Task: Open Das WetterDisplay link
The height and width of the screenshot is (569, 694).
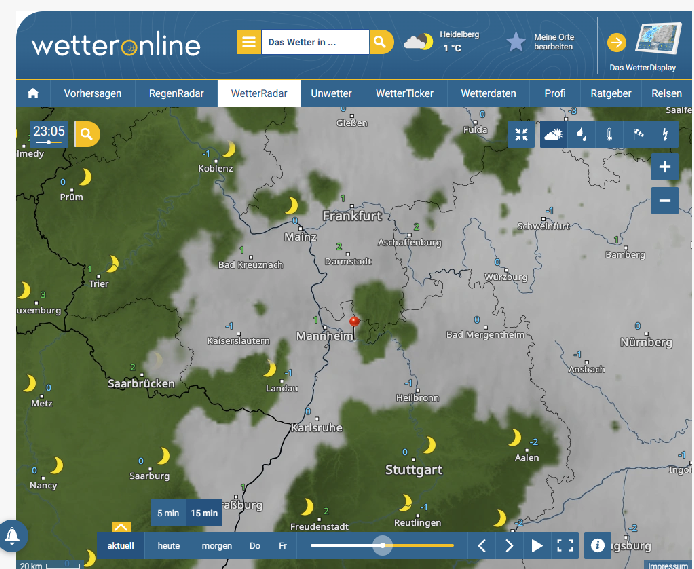Action: [643, 67]
